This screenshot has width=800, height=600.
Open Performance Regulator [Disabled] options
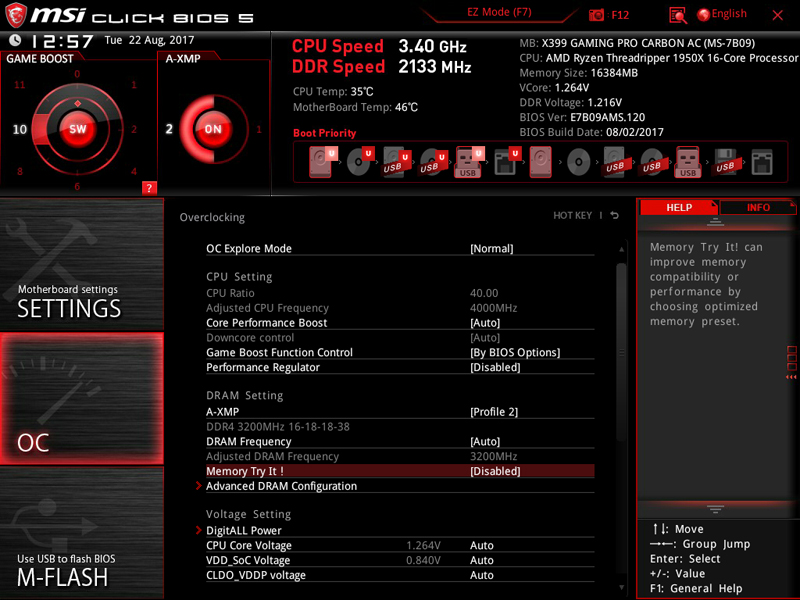[x=495, y=367]
